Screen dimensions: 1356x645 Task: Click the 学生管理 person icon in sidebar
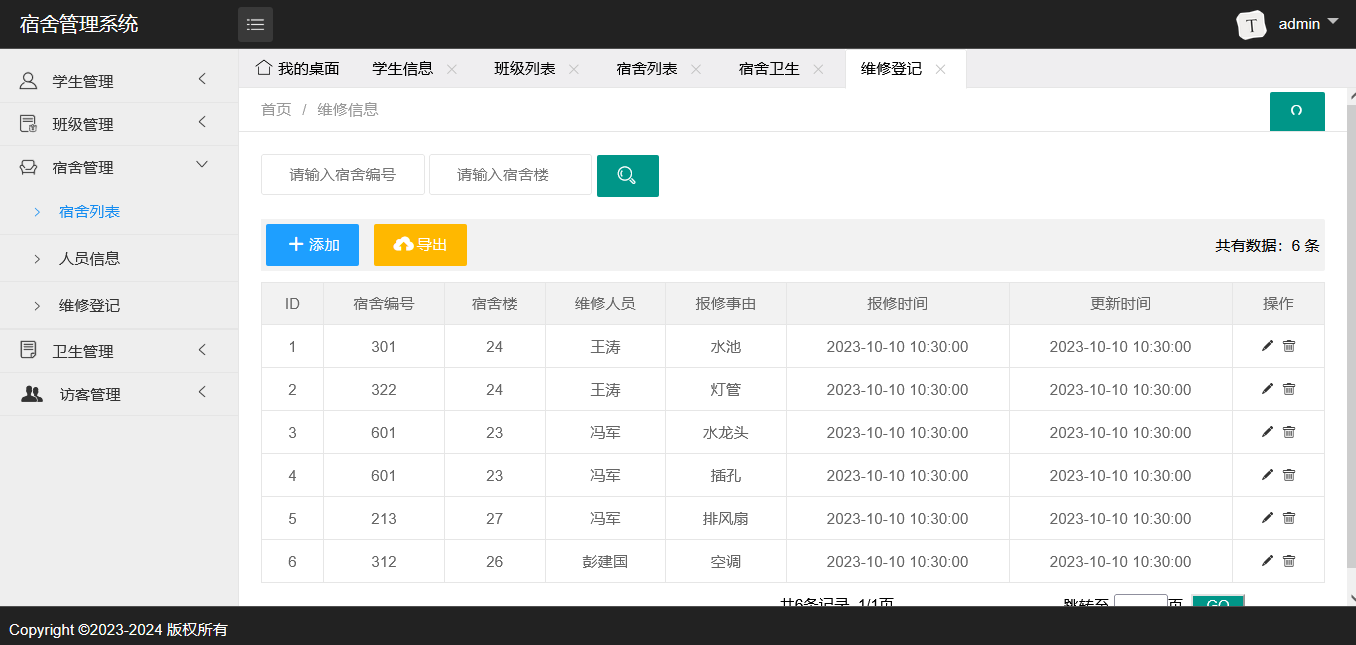click(x=27, y=80)
